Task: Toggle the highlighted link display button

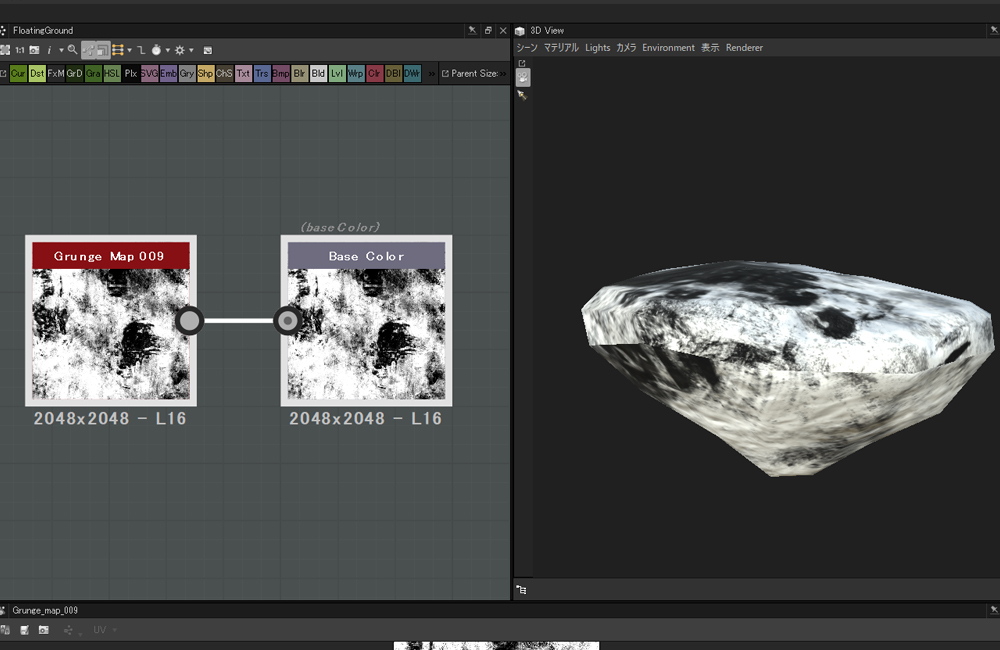Action: (88, 50)
